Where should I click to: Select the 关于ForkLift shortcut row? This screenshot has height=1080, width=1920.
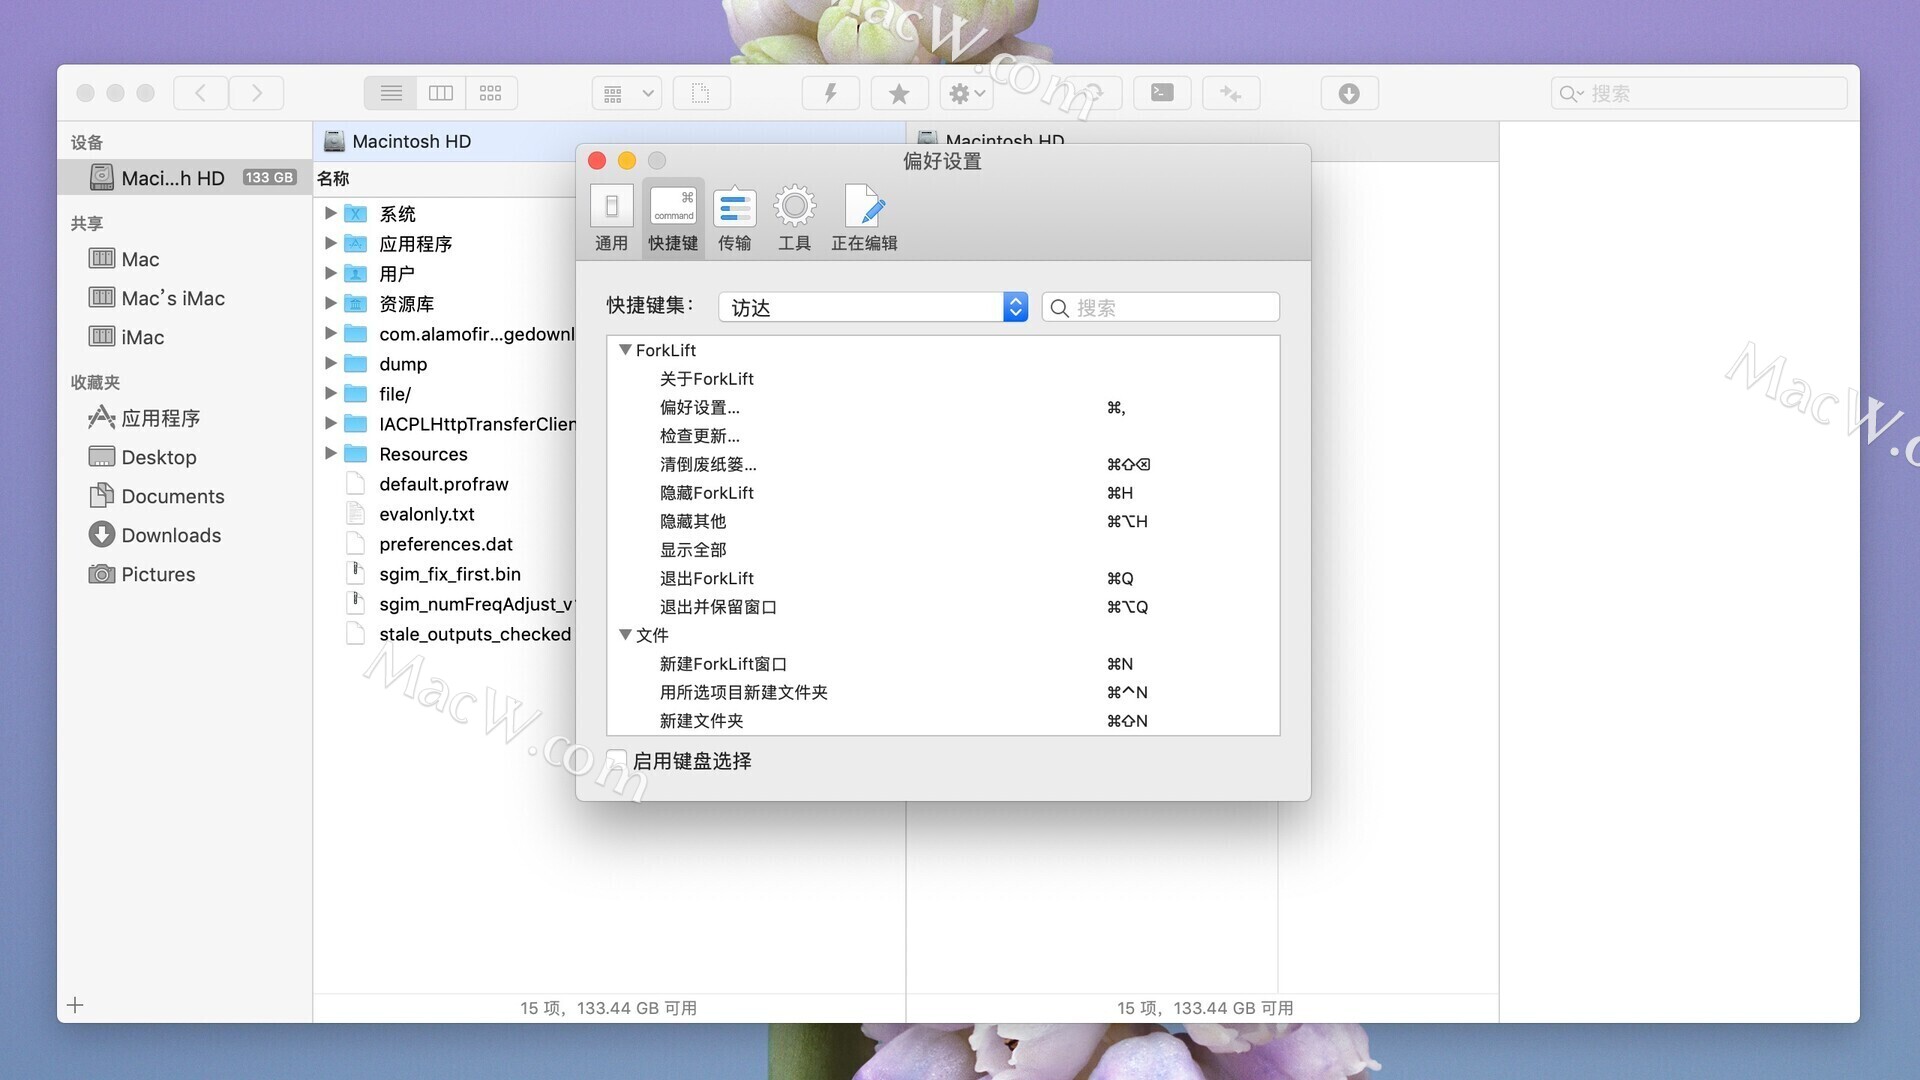coord(943,379)
